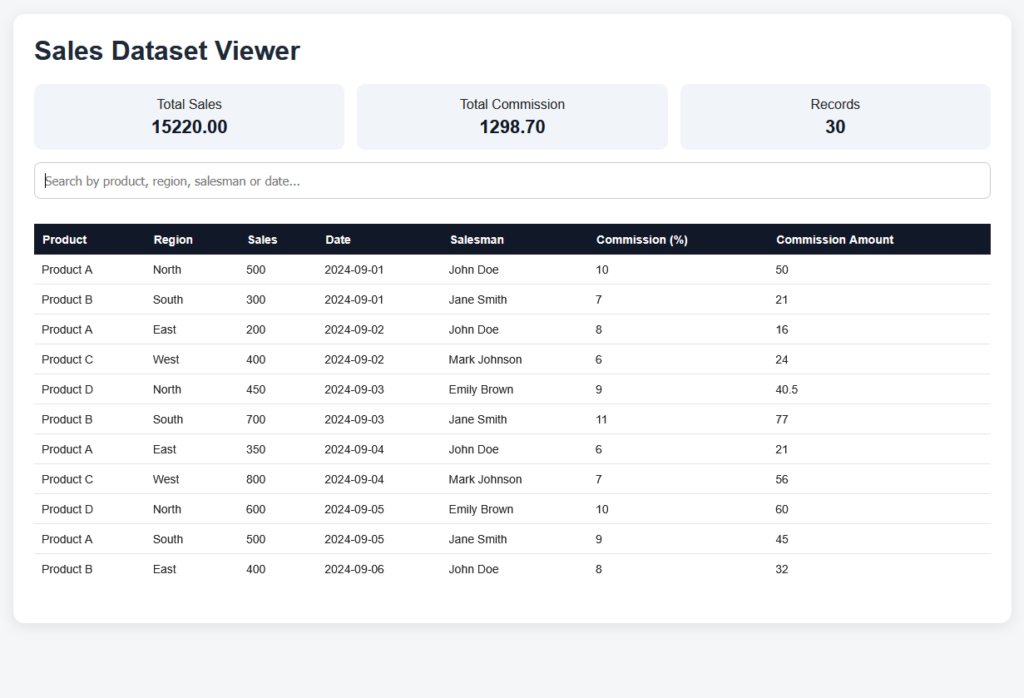This screenshot has height=698, width=1024.
Task: Sort by the Date column header
Action: (x=338, y=240)
